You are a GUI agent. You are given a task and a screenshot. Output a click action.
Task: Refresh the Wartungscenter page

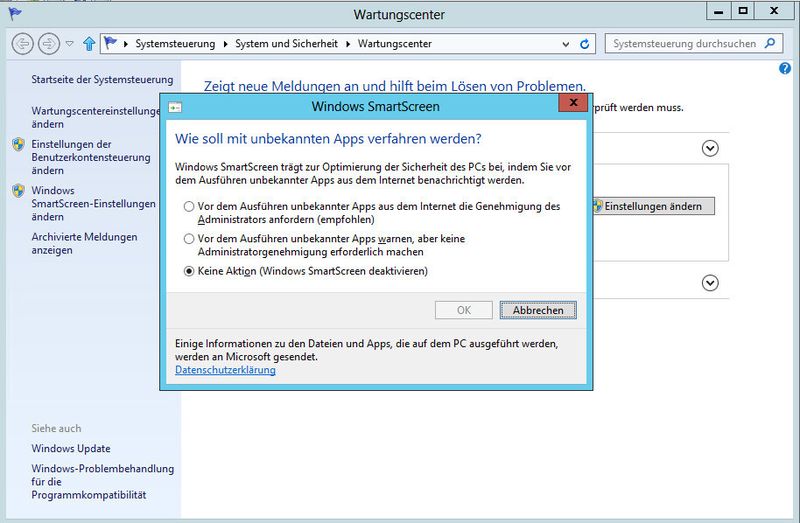click(x=585, y=44)
